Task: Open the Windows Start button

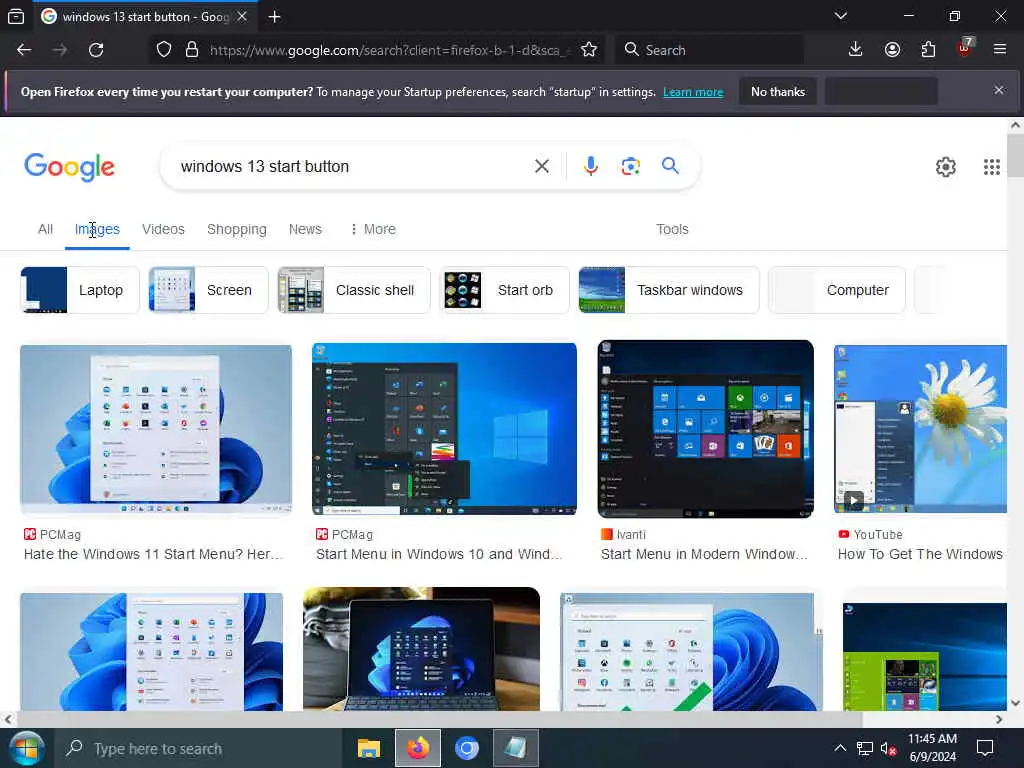Action: [x=25, y=748]
